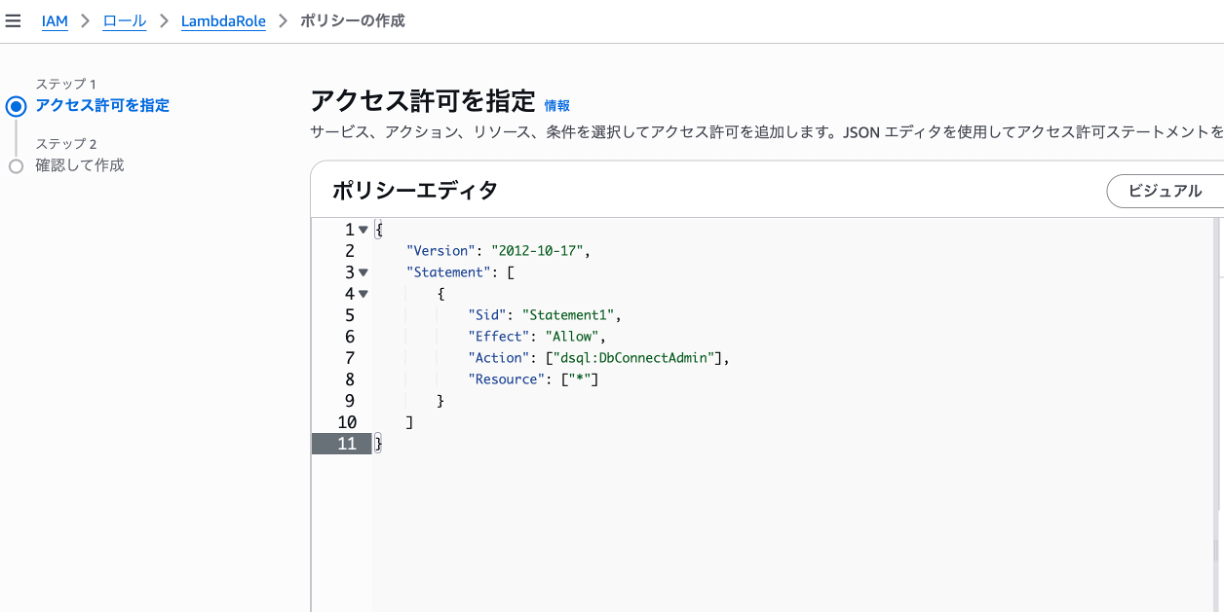The width and height of the screenshot is (1224, 612).
Task: Go to IAM breadcrumb link
Action: click(x=55, y=21)
